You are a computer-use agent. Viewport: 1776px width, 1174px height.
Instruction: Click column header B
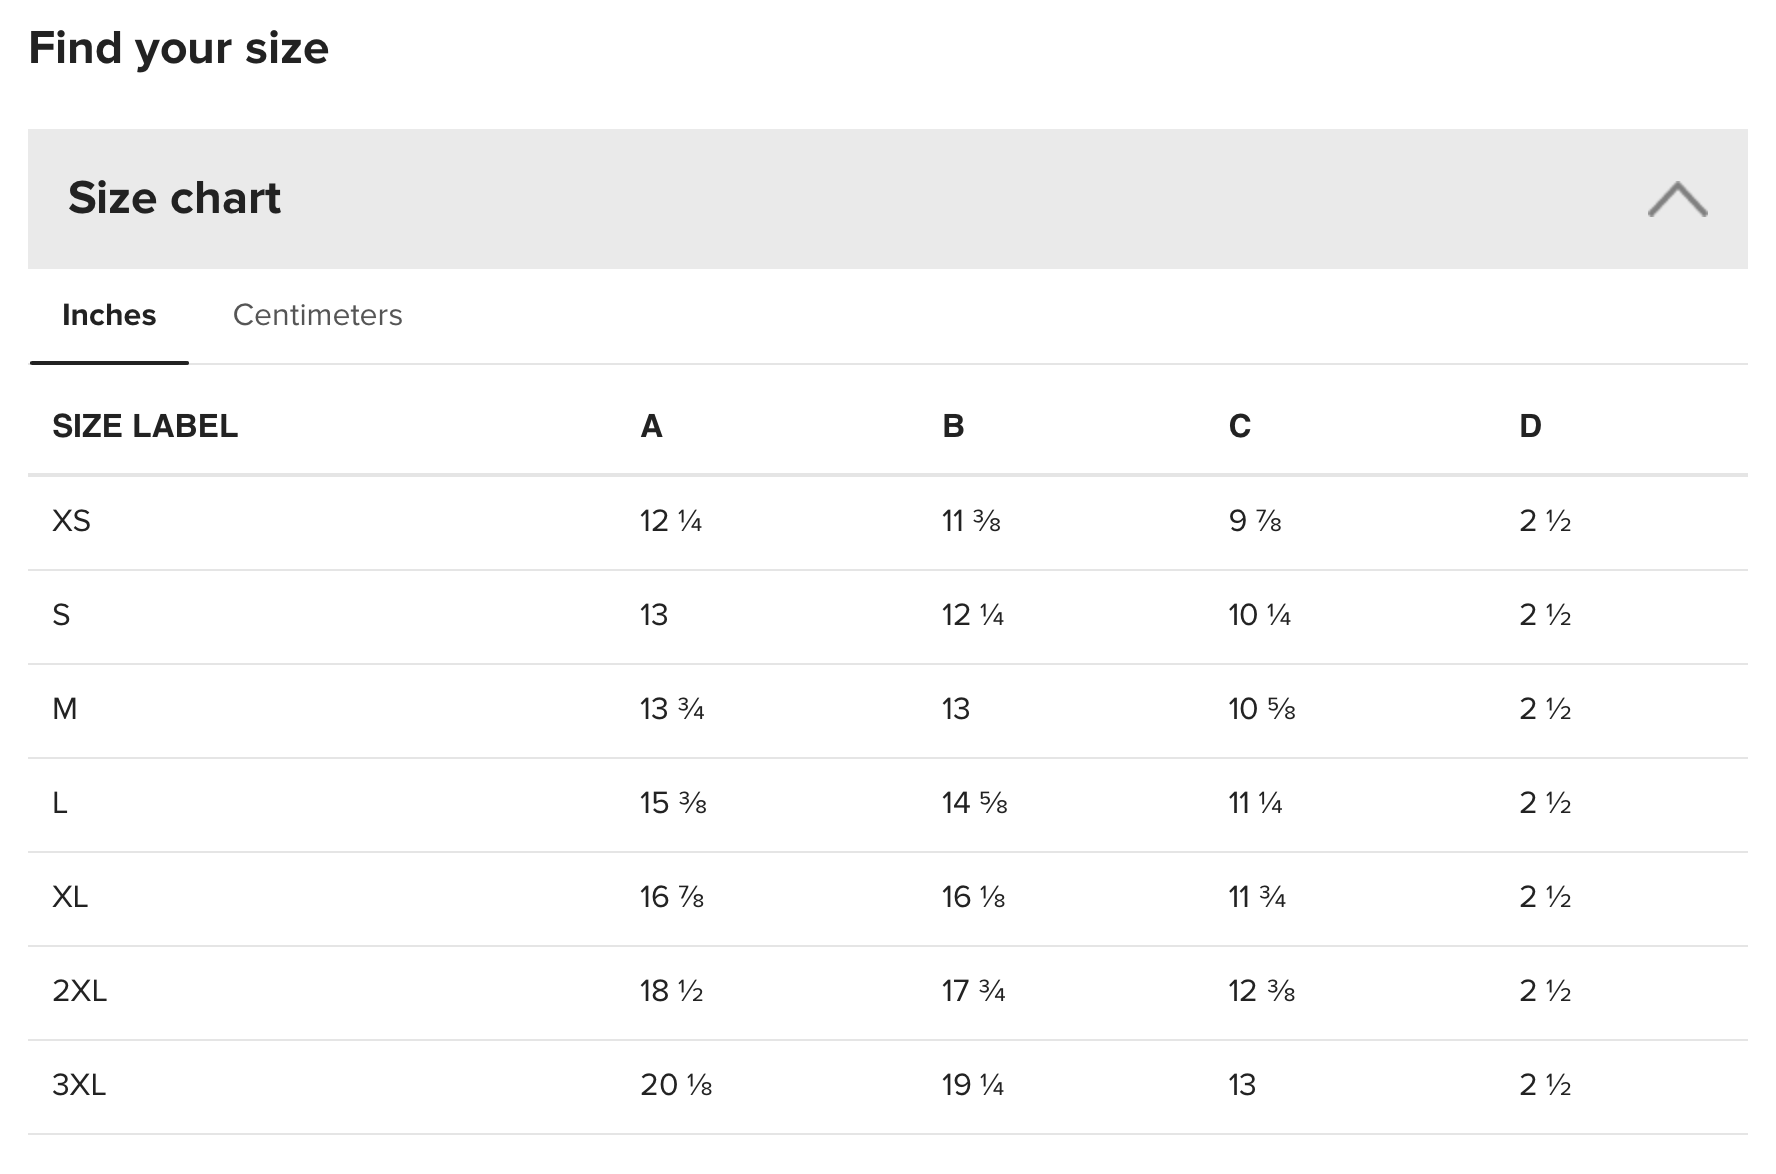953,426
